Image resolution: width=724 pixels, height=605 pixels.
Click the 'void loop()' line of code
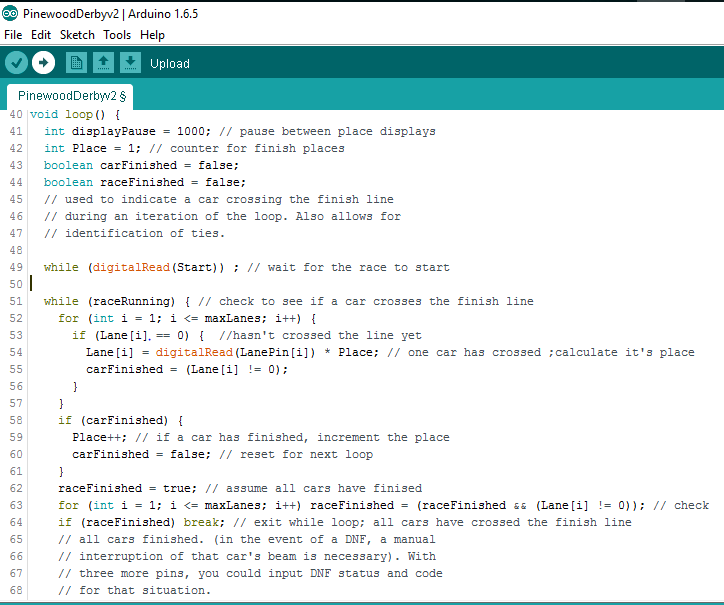75,115
